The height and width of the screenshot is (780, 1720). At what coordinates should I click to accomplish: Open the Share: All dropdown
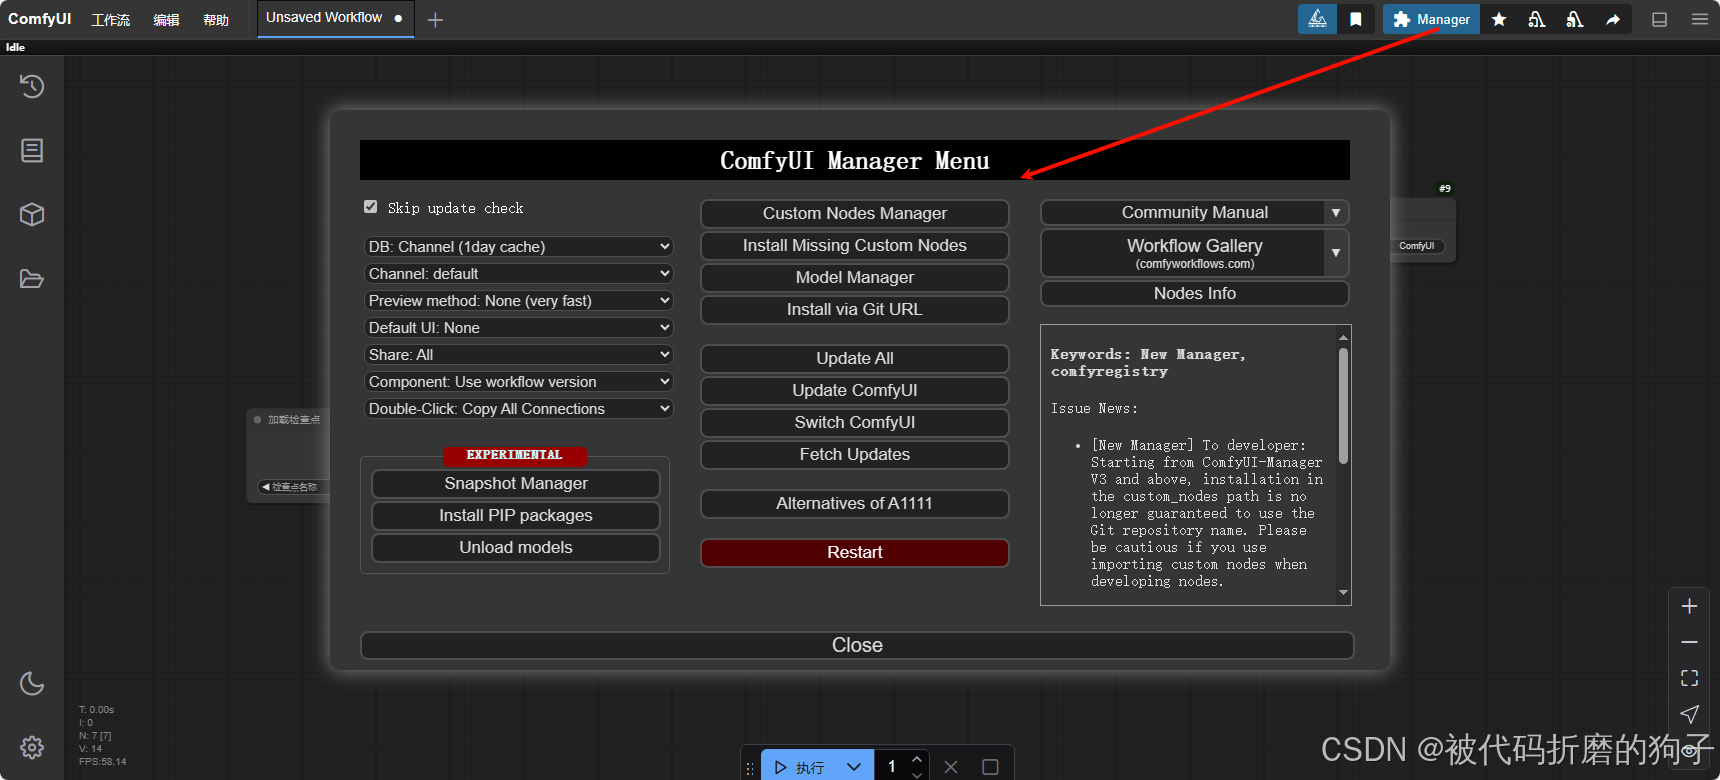[x=518, y=354]
